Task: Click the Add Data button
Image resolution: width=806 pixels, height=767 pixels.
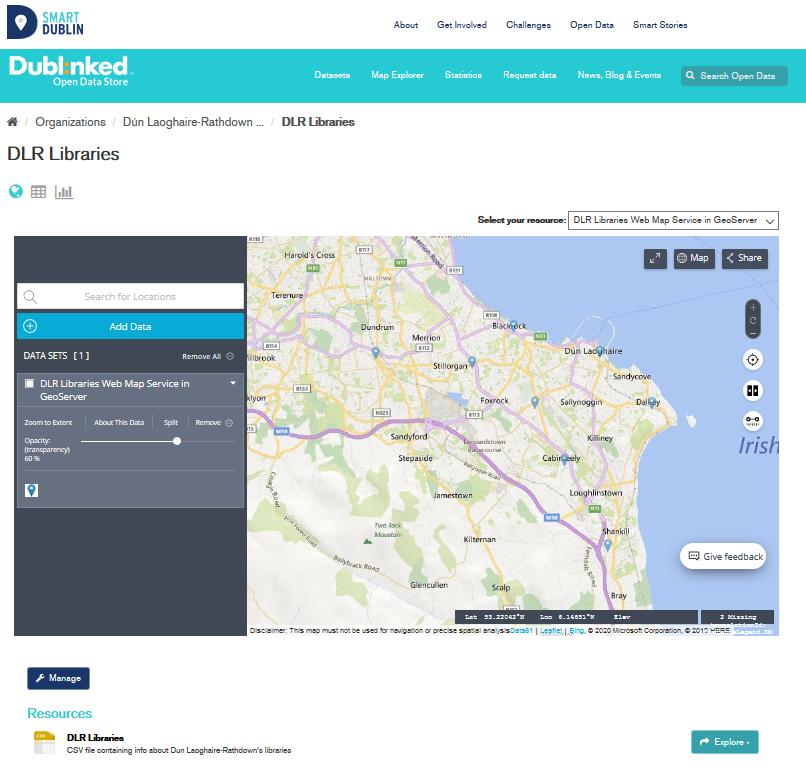Action: pos(130,326)
